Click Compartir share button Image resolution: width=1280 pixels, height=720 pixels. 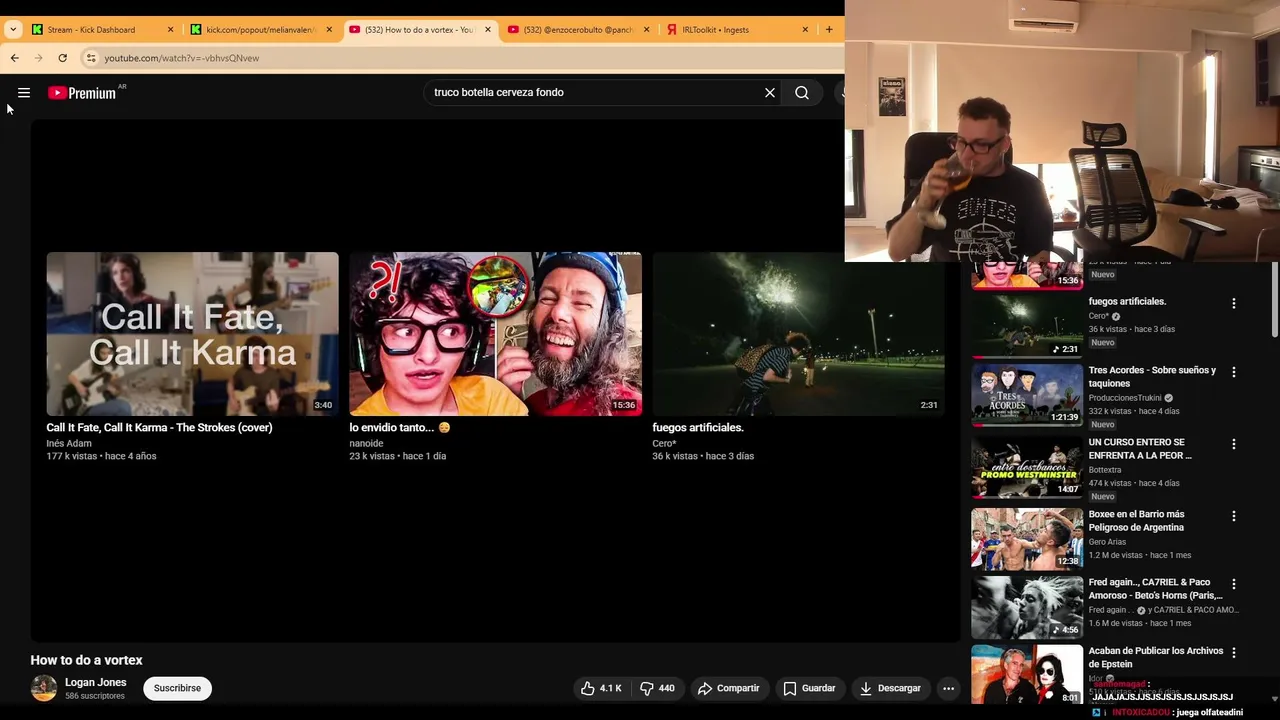(x=729, y=688)
